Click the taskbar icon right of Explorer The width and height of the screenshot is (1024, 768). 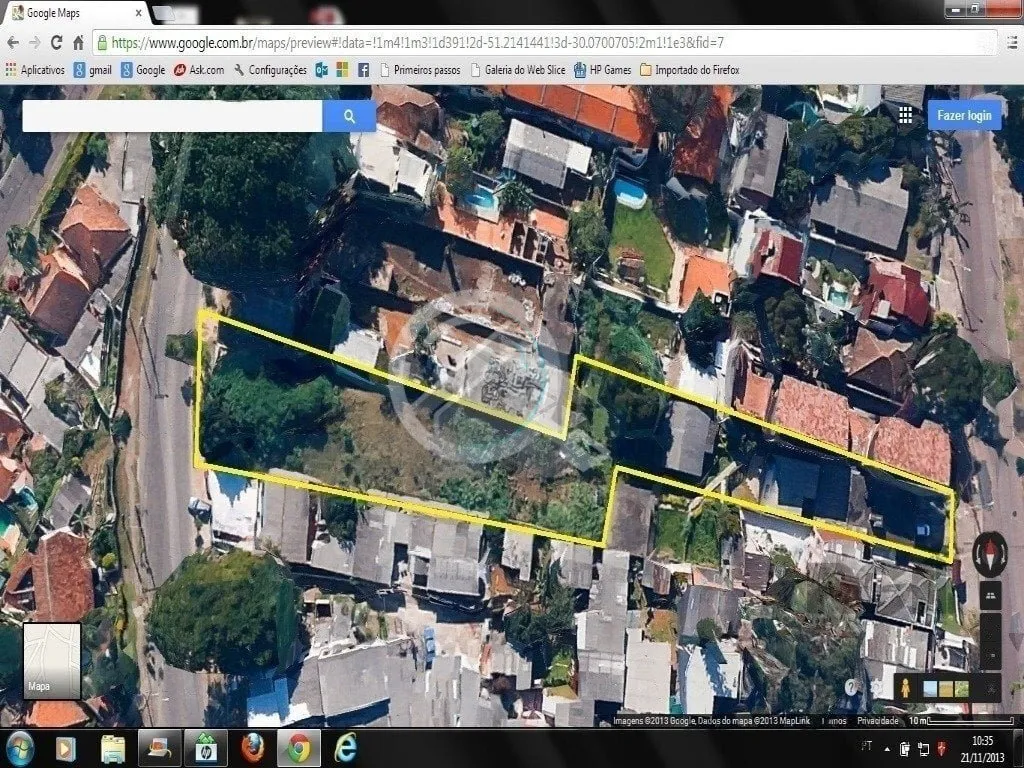click(159, 748)
